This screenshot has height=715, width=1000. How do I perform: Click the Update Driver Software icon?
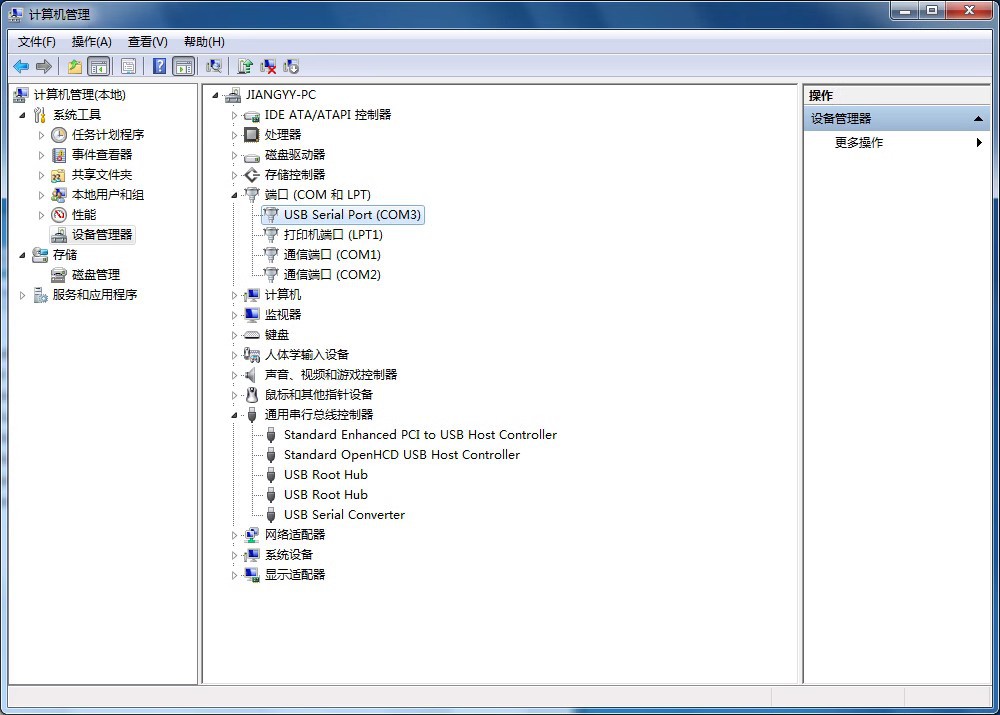pos(245,66)
